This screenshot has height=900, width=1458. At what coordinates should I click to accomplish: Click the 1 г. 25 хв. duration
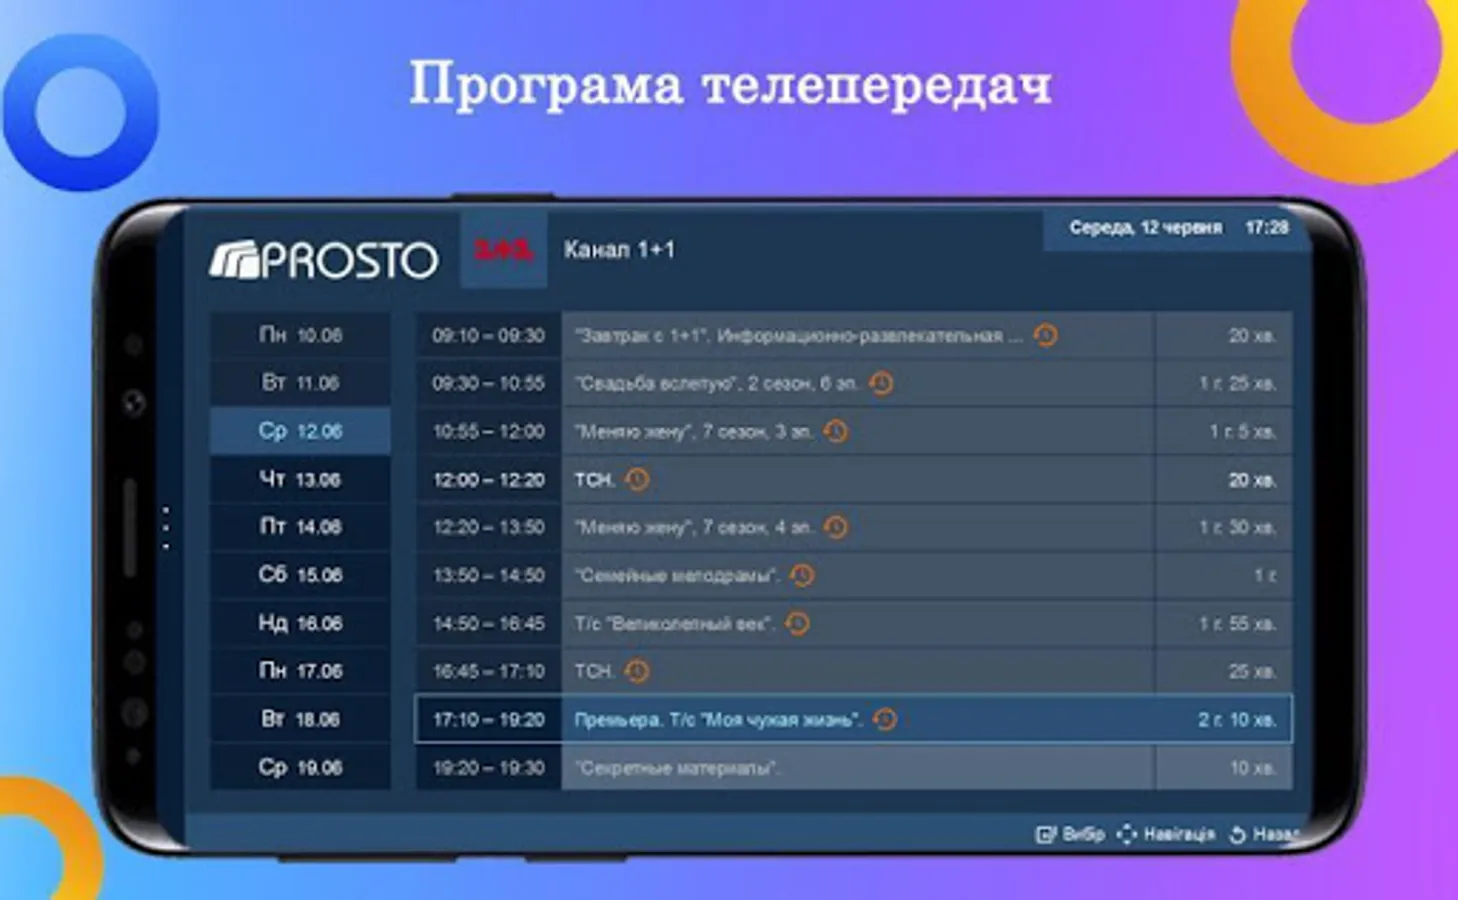click(x=1238, y=383)
